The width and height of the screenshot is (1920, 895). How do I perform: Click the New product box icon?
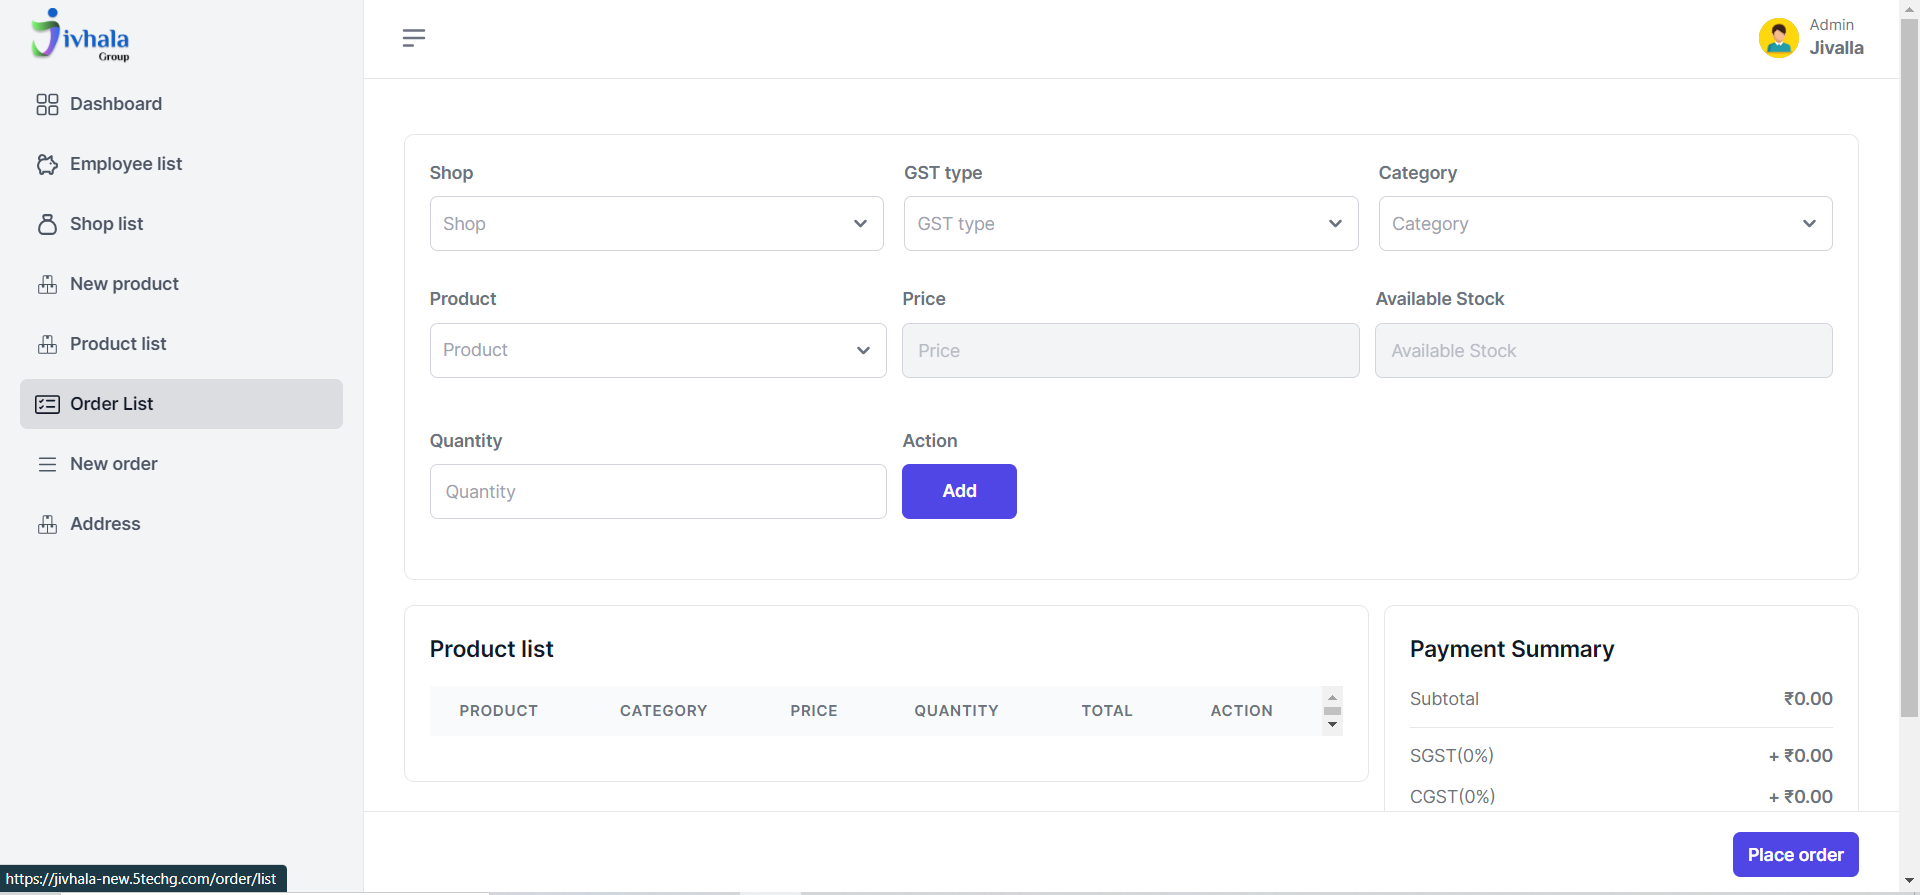47,284
